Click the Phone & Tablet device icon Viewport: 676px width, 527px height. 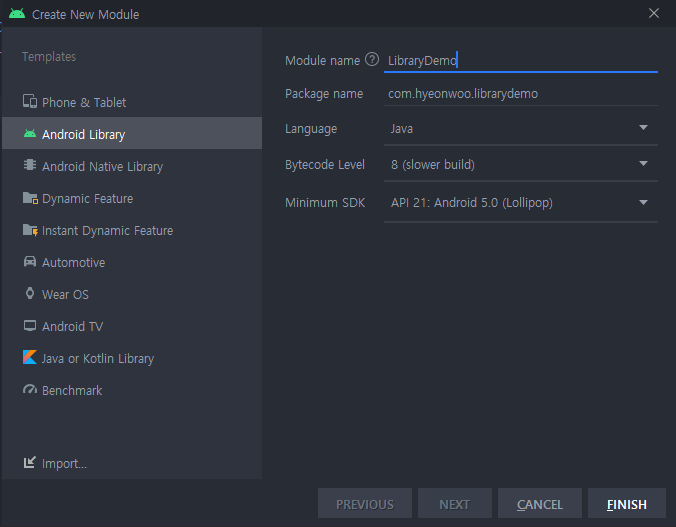(30, 102)
